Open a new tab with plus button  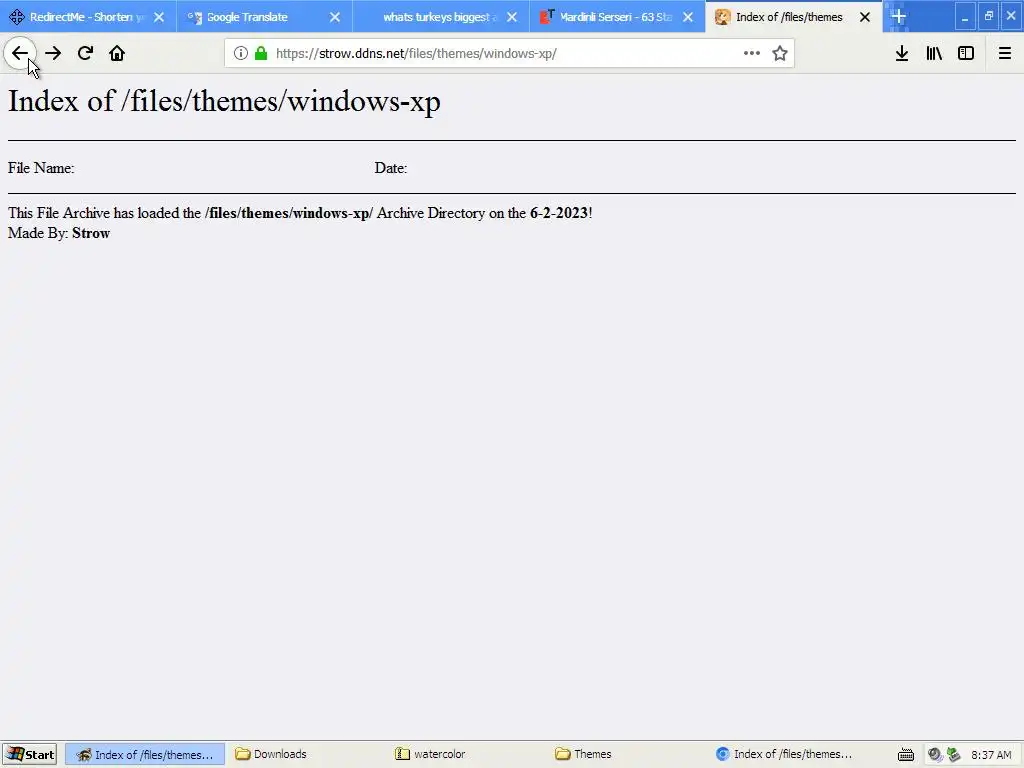(x=899, y=16)
